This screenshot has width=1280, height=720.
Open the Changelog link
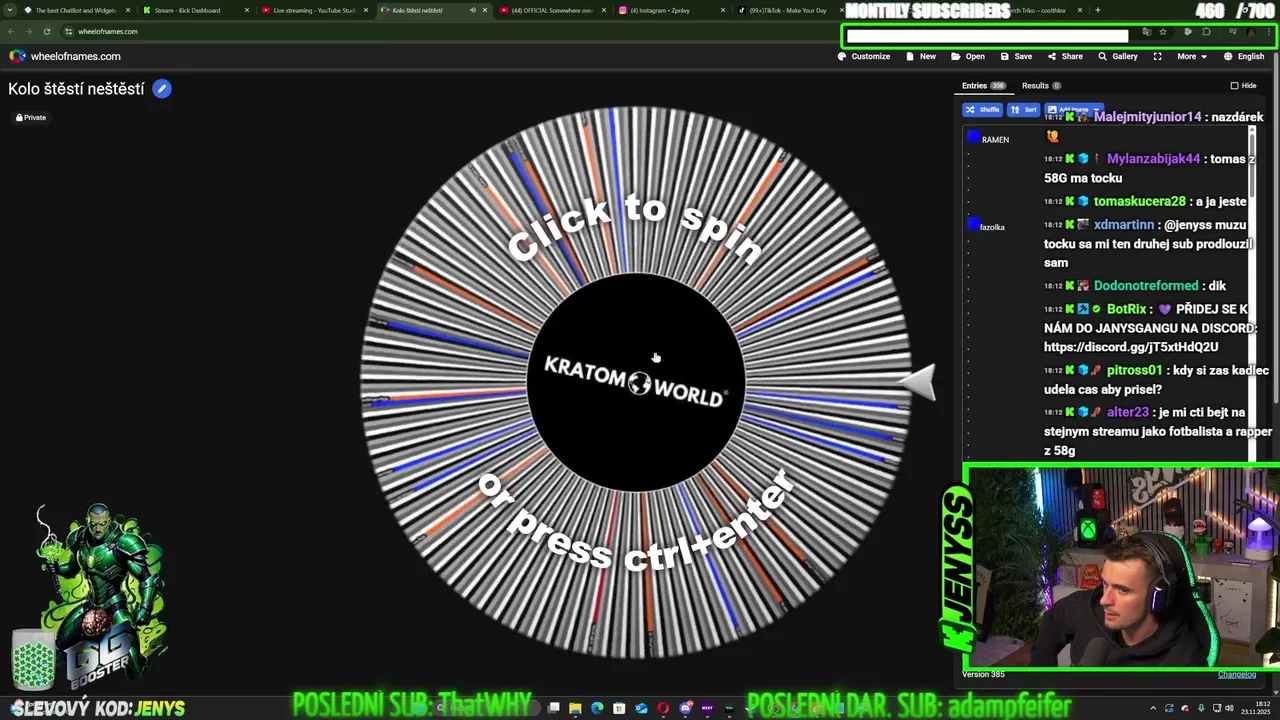(x=1236, y=674)
